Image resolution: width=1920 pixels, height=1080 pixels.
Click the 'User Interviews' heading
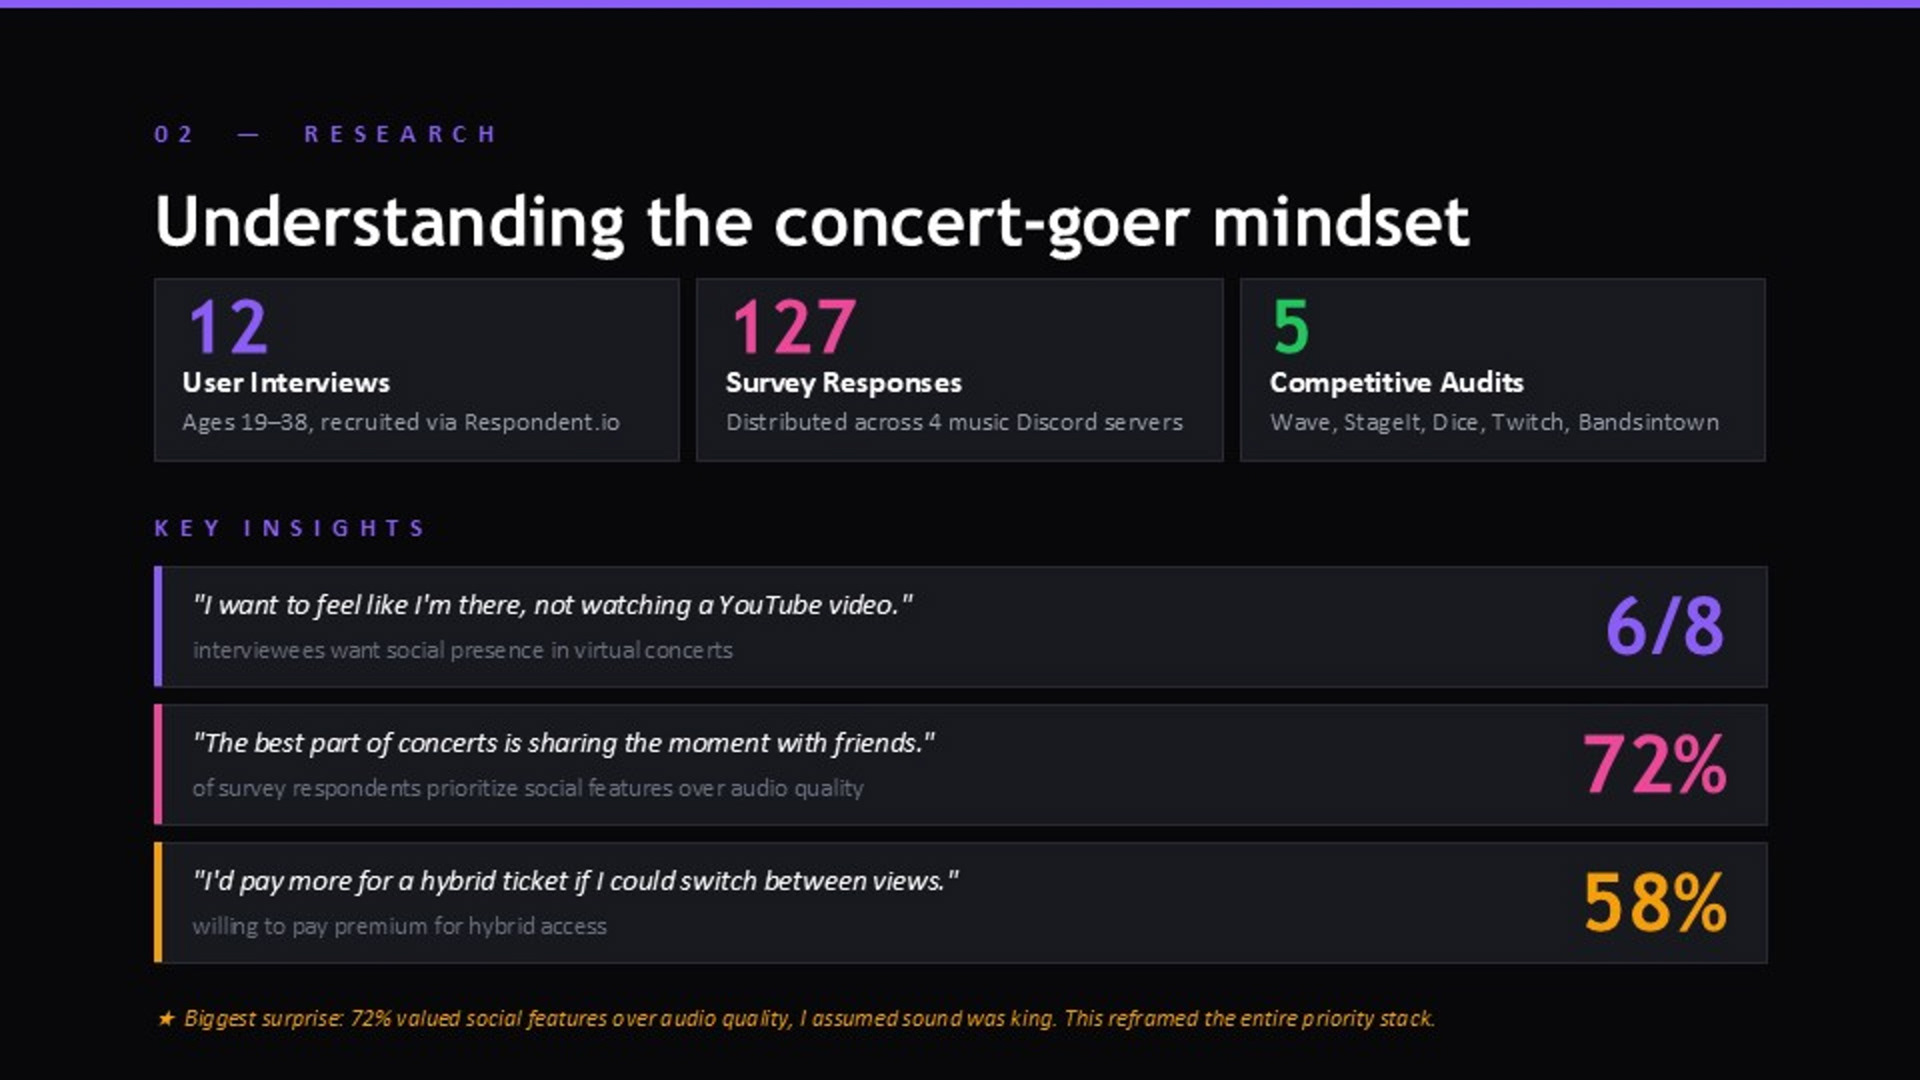tap(286, 383)
